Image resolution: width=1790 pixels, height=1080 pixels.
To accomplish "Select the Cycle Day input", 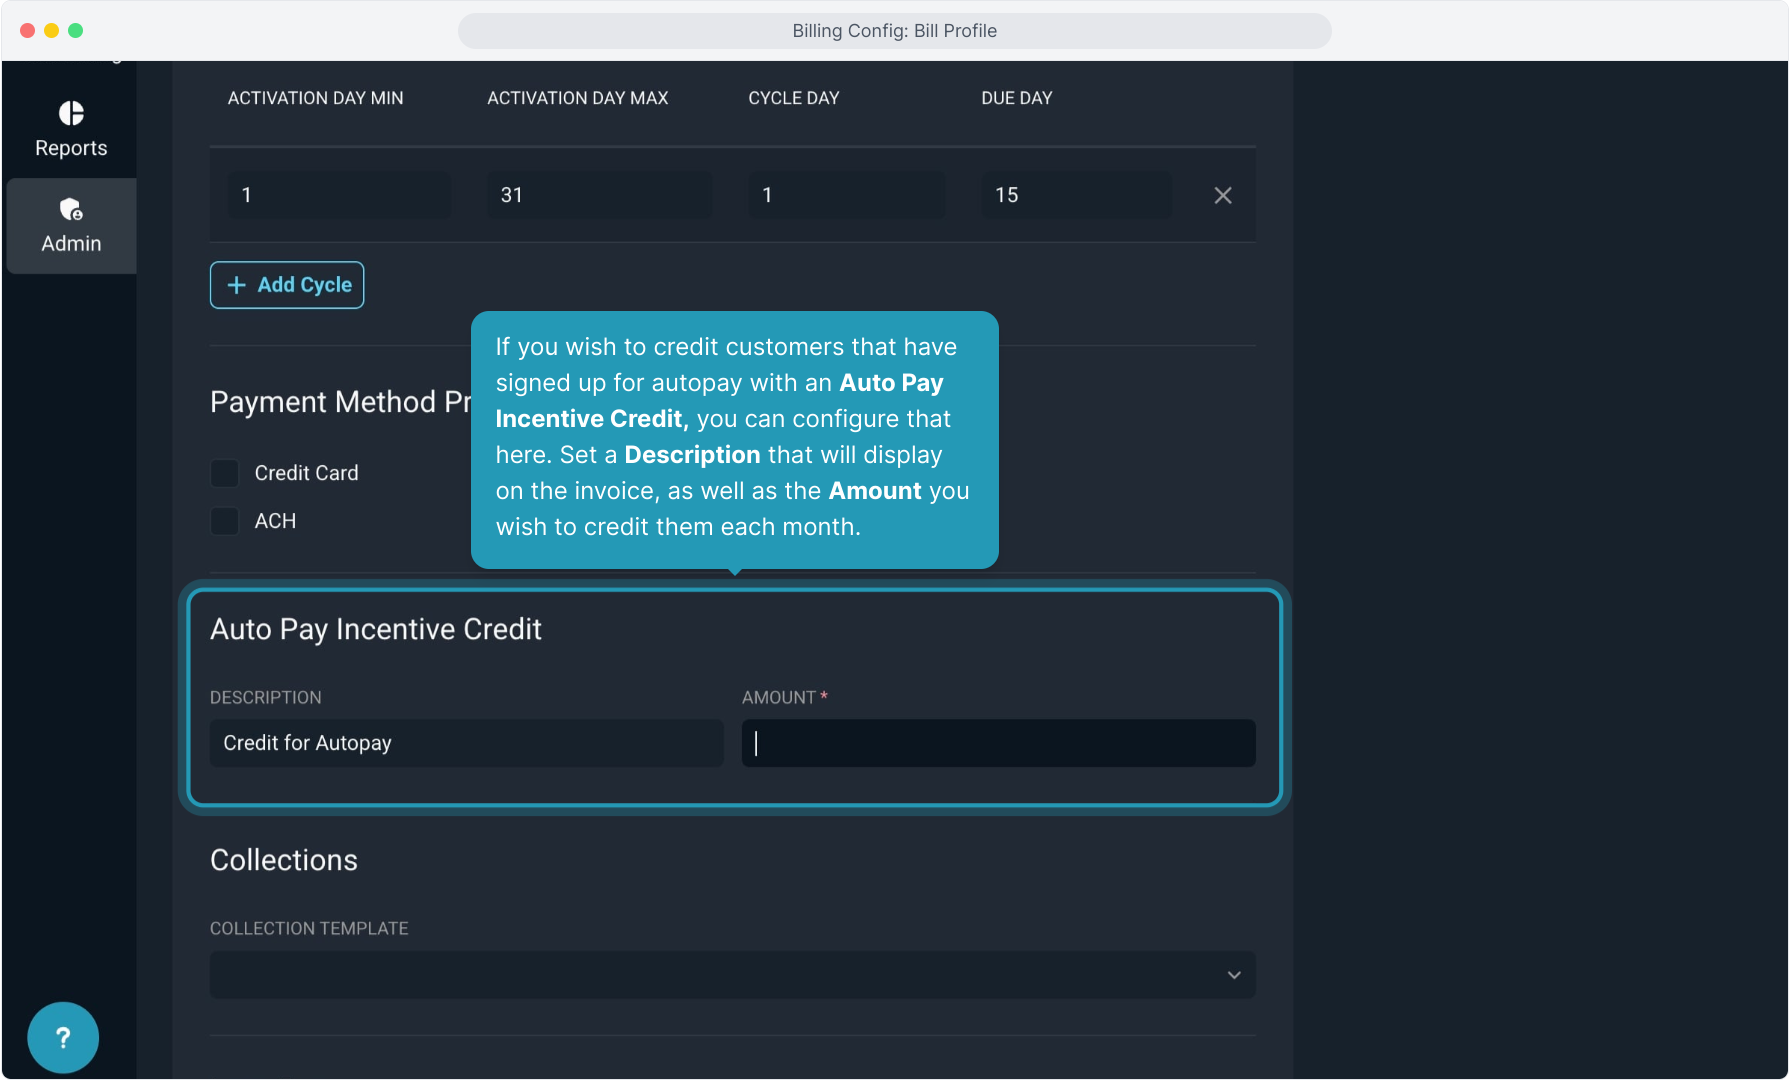I will [846, 195].
